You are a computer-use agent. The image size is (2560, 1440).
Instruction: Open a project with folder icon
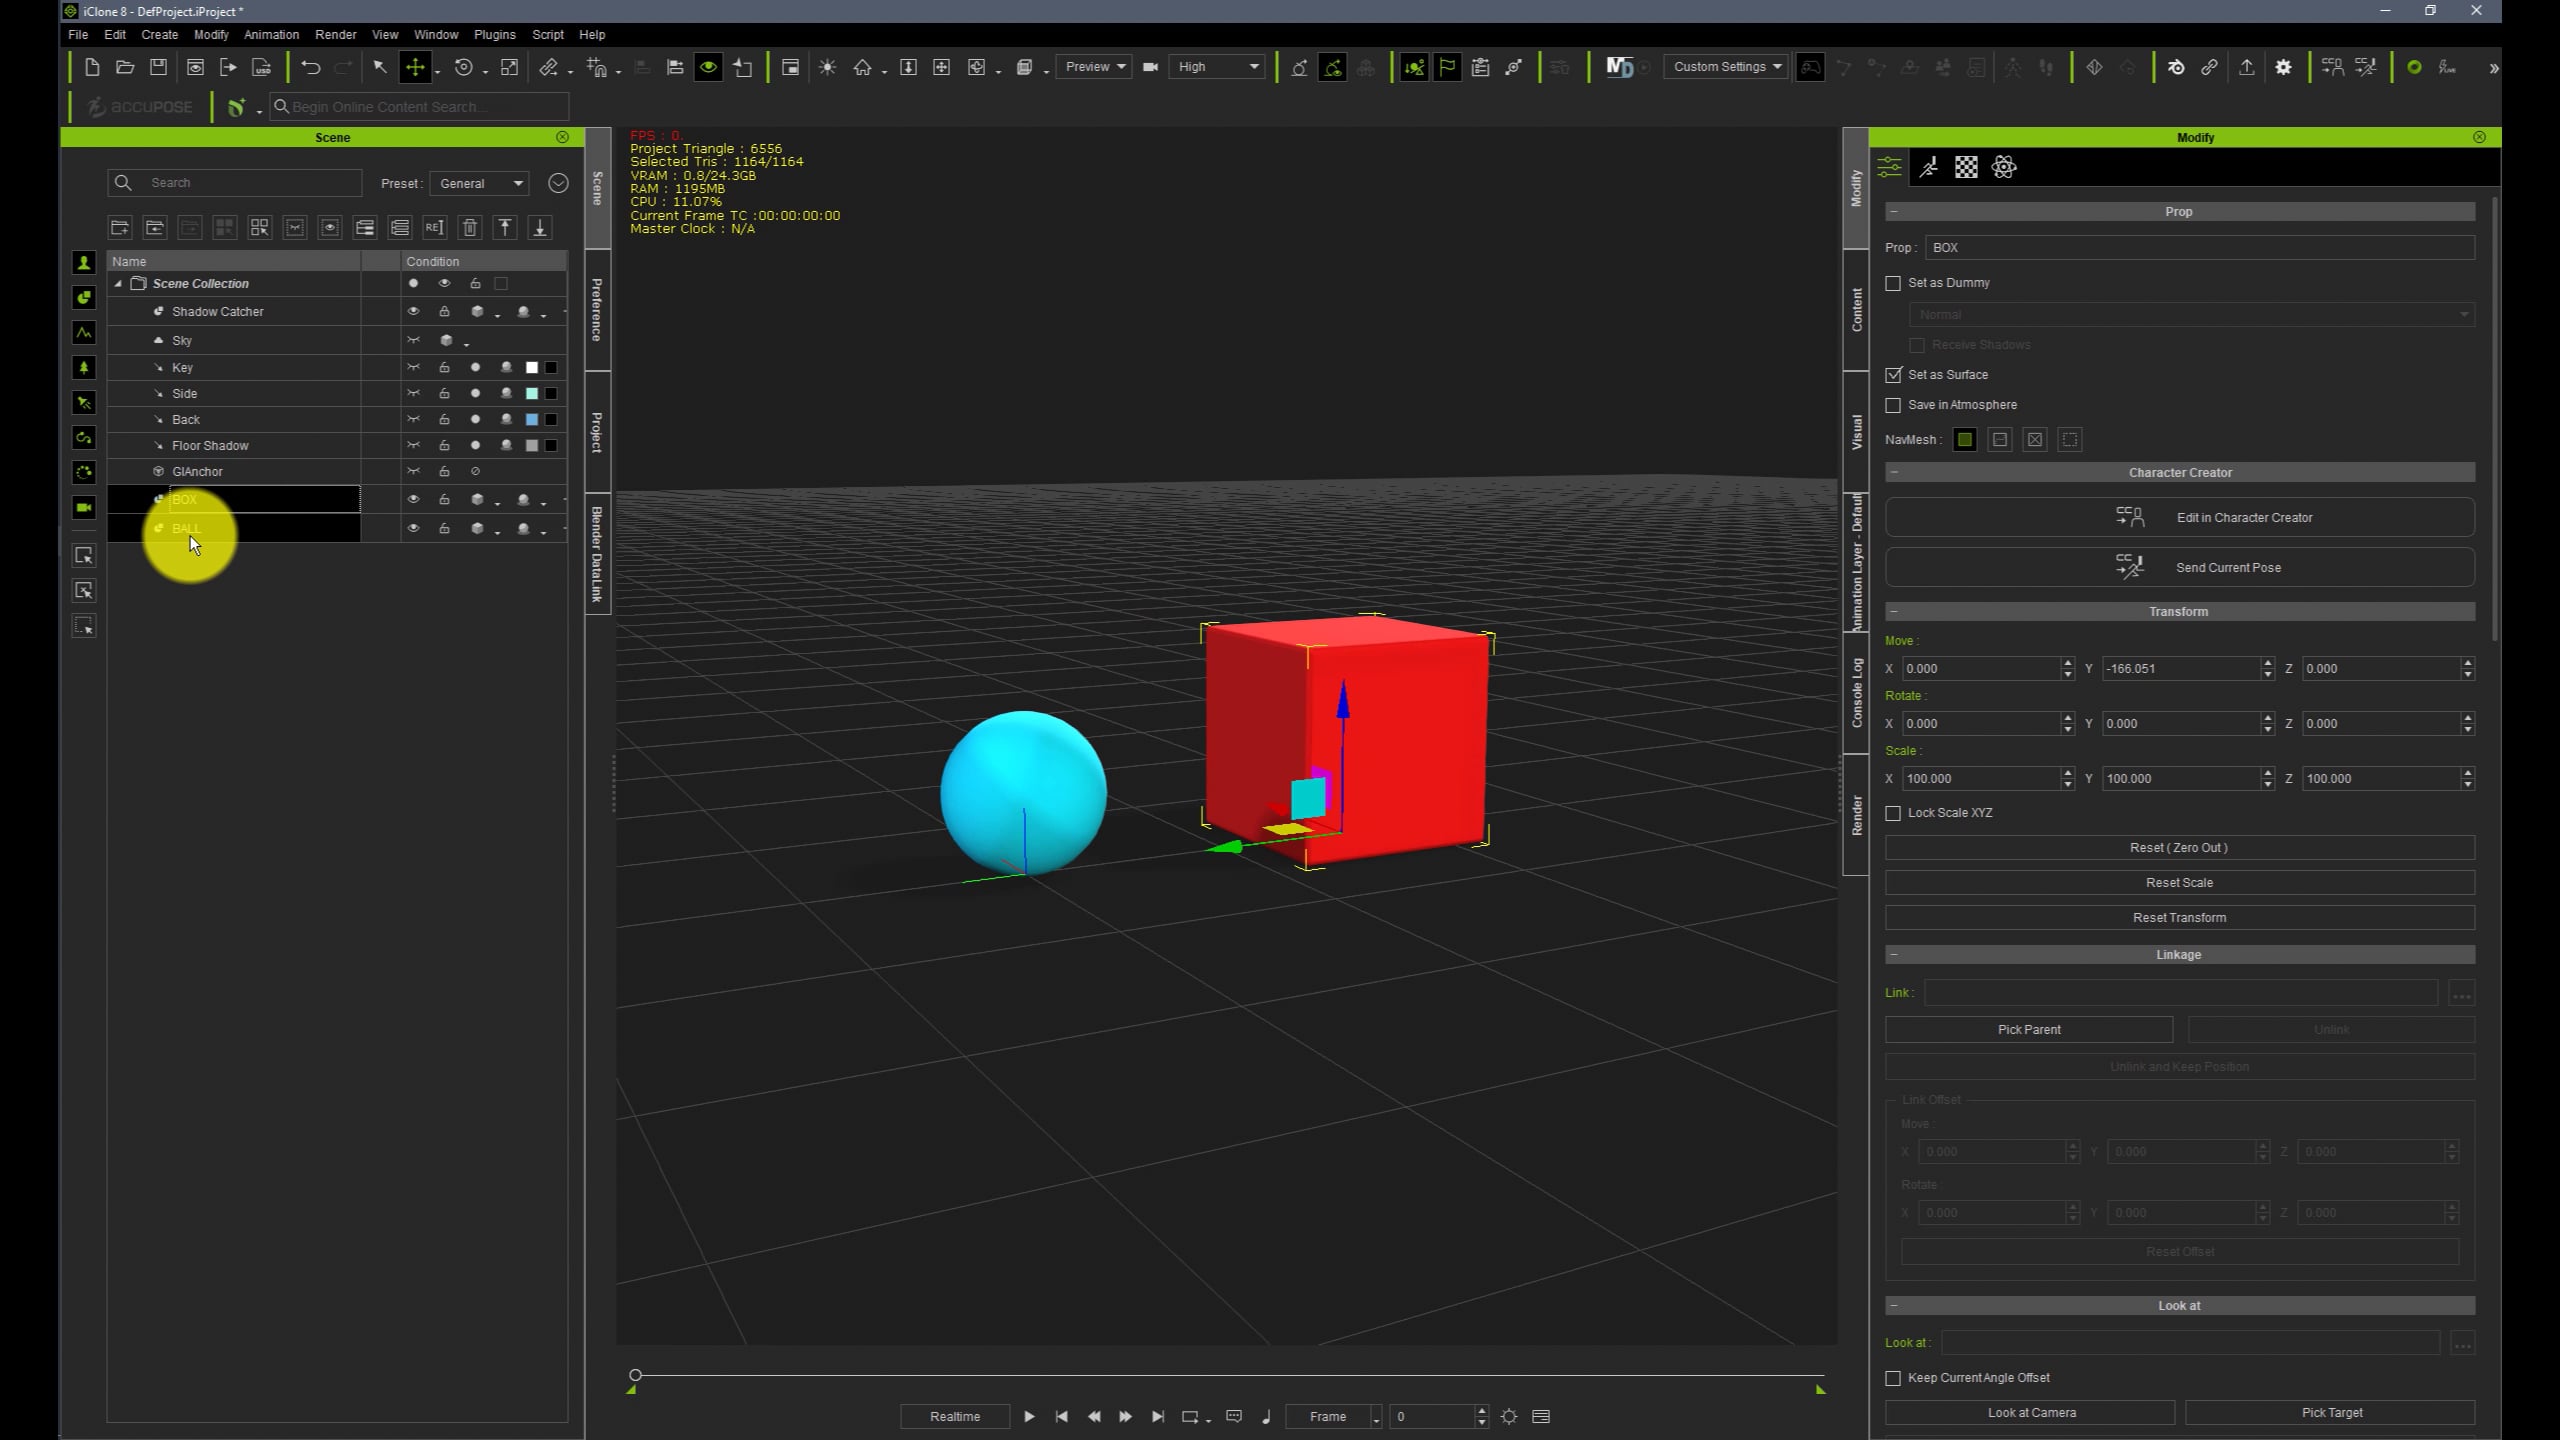tap(125, 67)
